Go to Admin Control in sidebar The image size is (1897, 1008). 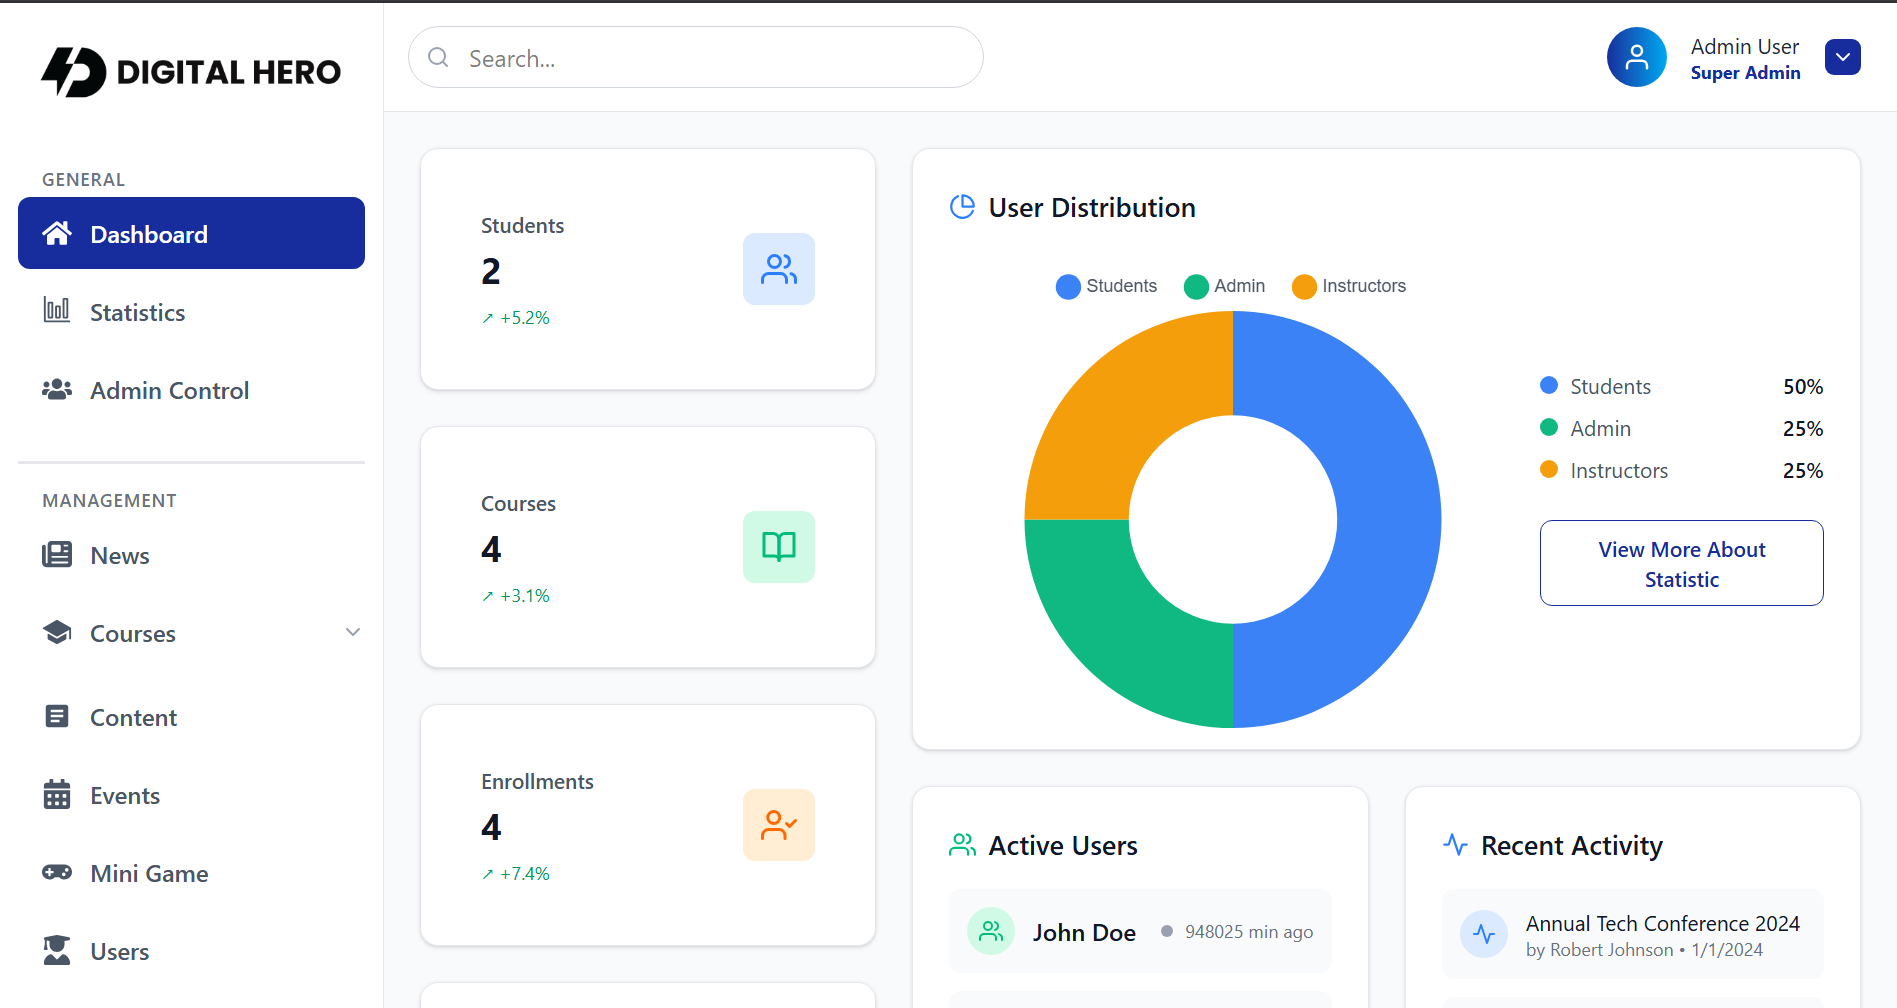click(x=169, y=391)
